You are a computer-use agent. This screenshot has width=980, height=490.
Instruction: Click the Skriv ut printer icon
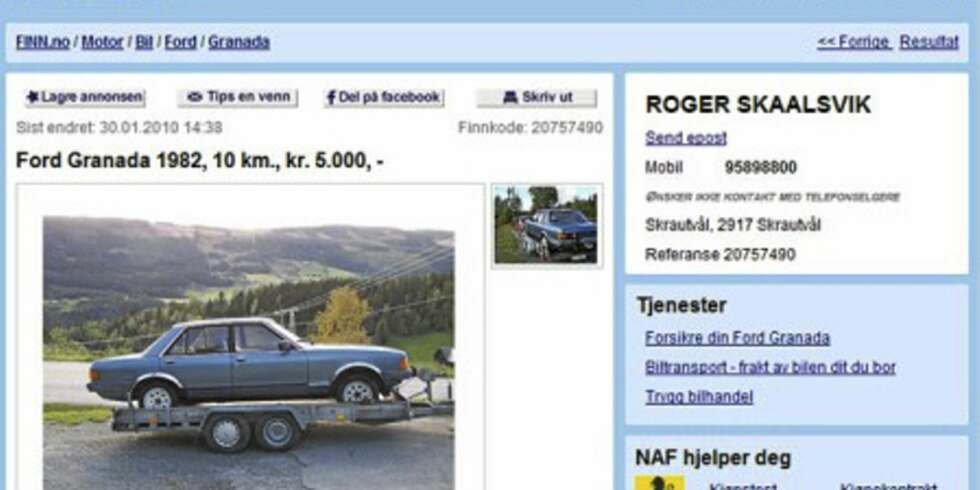[x=510, y=98]
